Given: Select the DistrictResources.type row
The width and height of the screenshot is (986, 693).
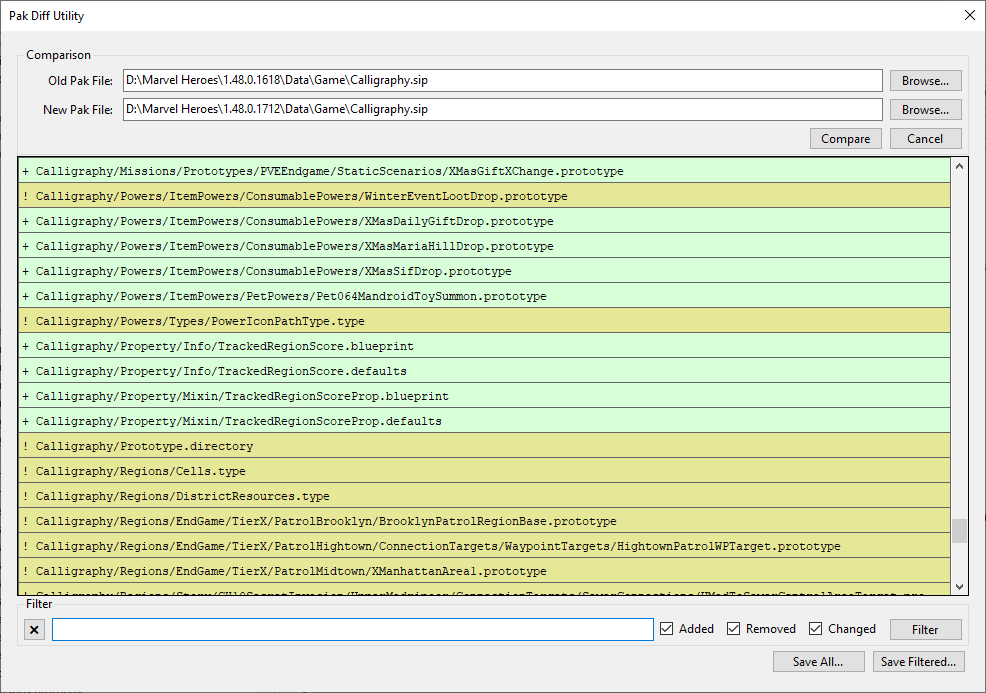Looking at the screenshot, I should [484, 496].
